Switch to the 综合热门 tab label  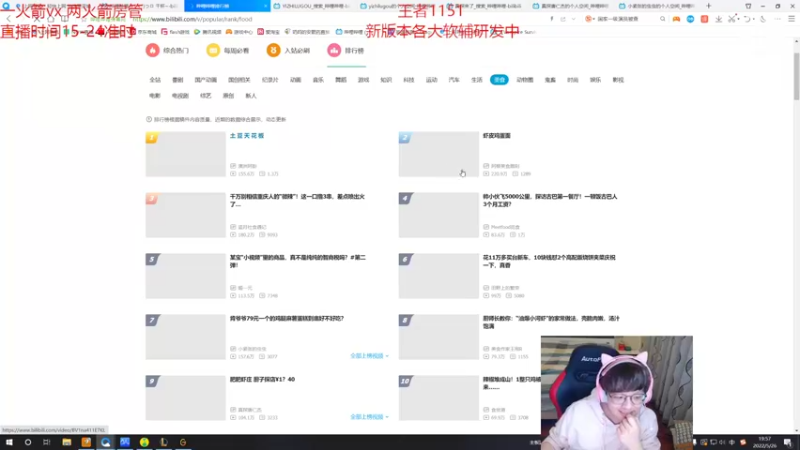(x=176, y=51)
